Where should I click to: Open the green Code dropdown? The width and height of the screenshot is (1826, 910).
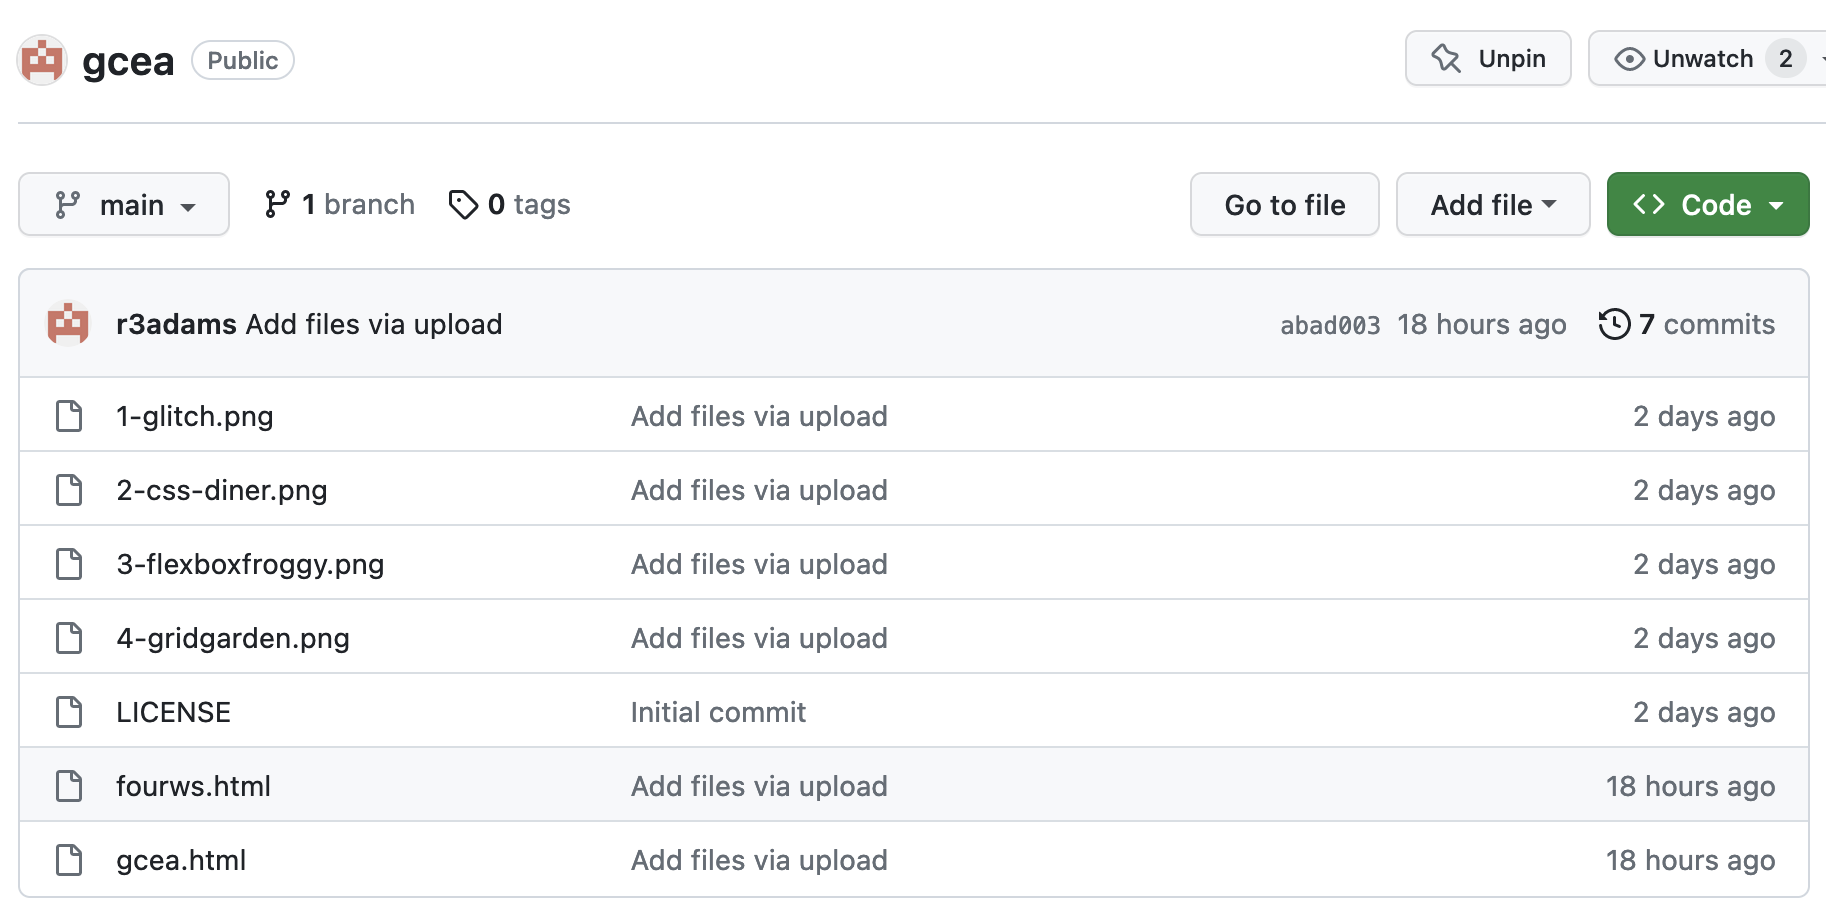1708,205
